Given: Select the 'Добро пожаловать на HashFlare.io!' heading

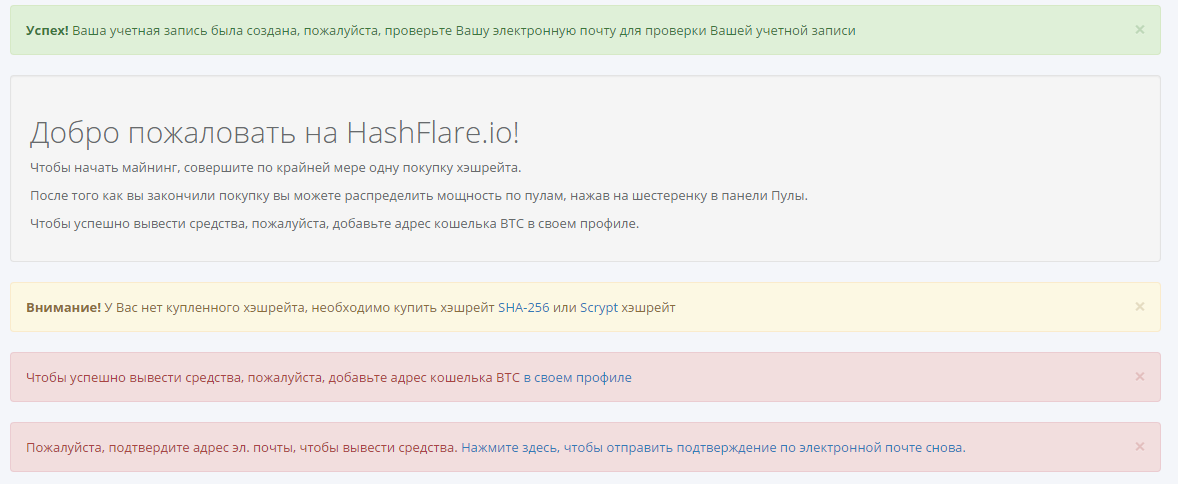Looking at the screenshot, I should (274, 133).
